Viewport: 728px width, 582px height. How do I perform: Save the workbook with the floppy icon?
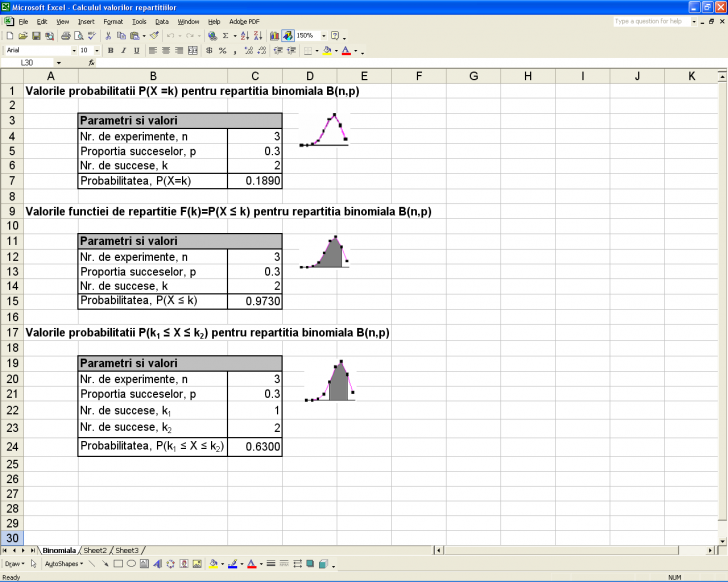36,36
